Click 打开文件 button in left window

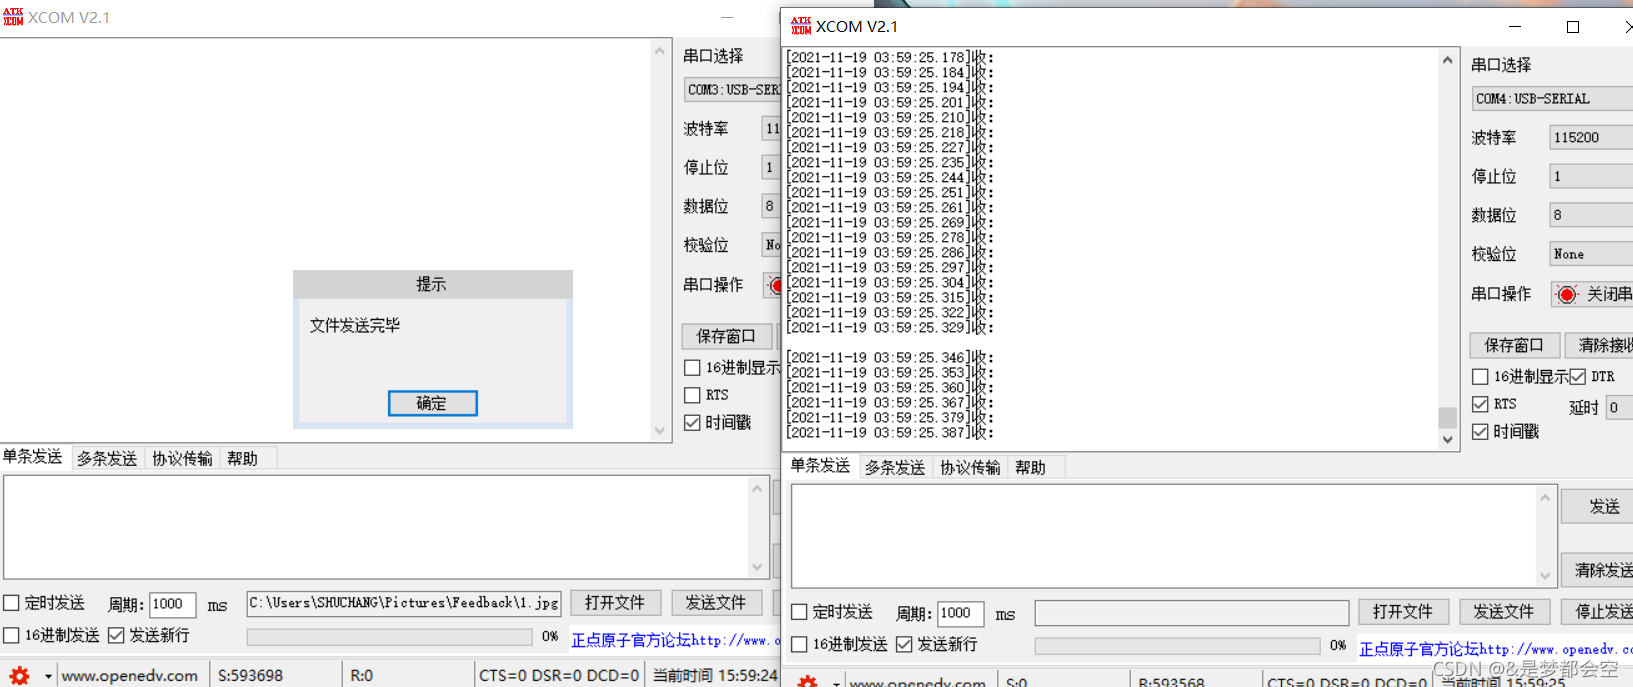tap(616, 603)
